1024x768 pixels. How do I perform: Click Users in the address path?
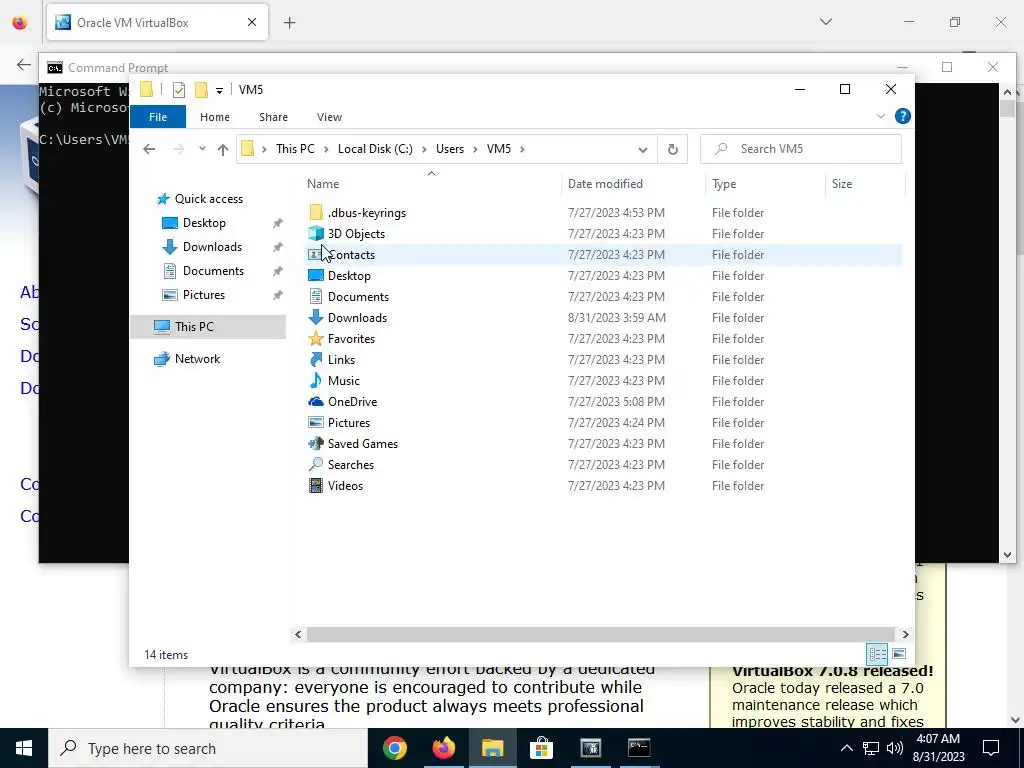pos(450,149)
